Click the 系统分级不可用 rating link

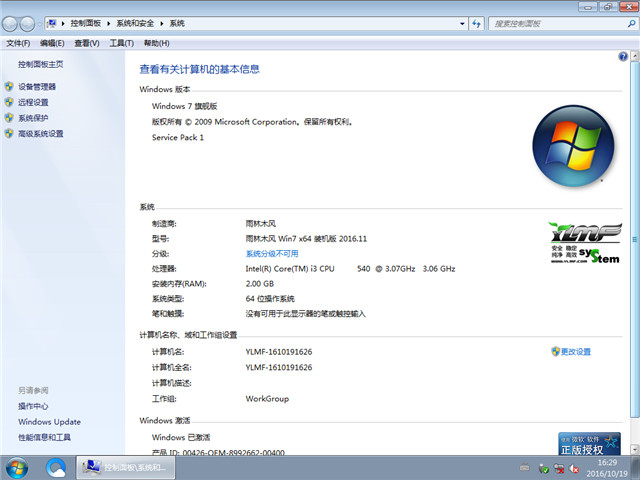tap(272, 254)
